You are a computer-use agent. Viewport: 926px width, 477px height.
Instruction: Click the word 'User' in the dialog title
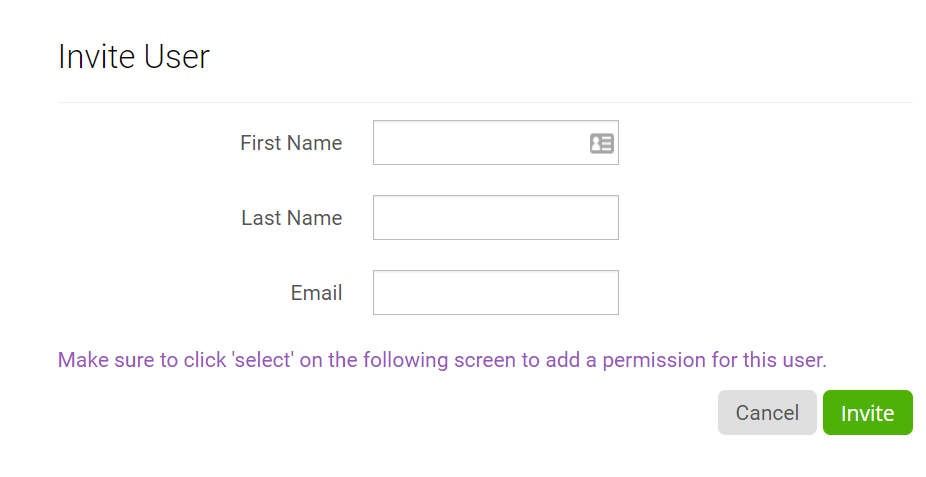tap(177, 57)
